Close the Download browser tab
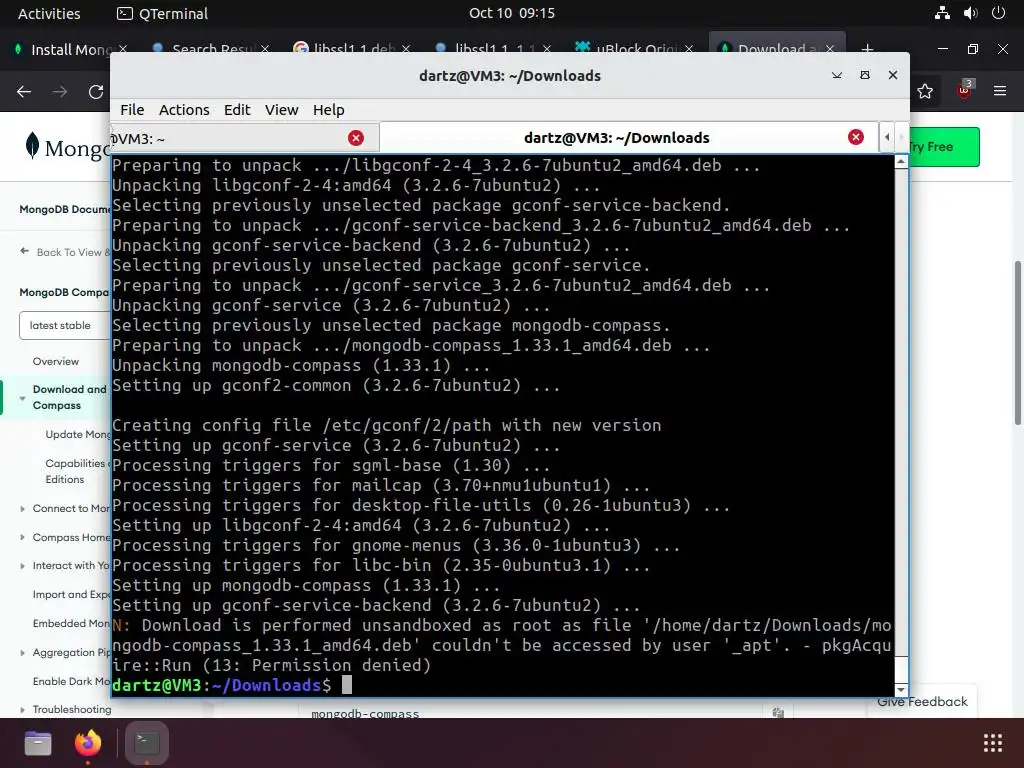This screenshot has width=1024, height=768. [830, 49]
